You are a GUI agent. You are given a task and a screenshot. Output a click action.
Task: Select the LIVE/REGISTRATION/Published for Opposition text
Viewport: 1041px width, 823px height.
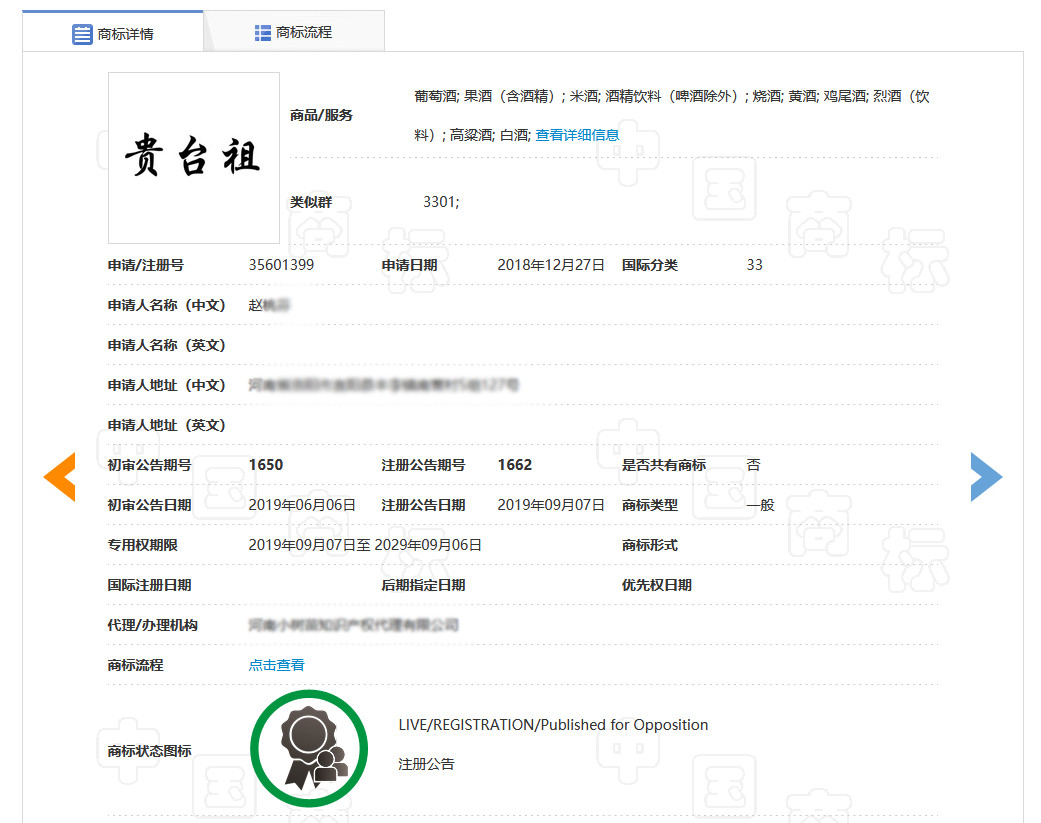(553, 725)
